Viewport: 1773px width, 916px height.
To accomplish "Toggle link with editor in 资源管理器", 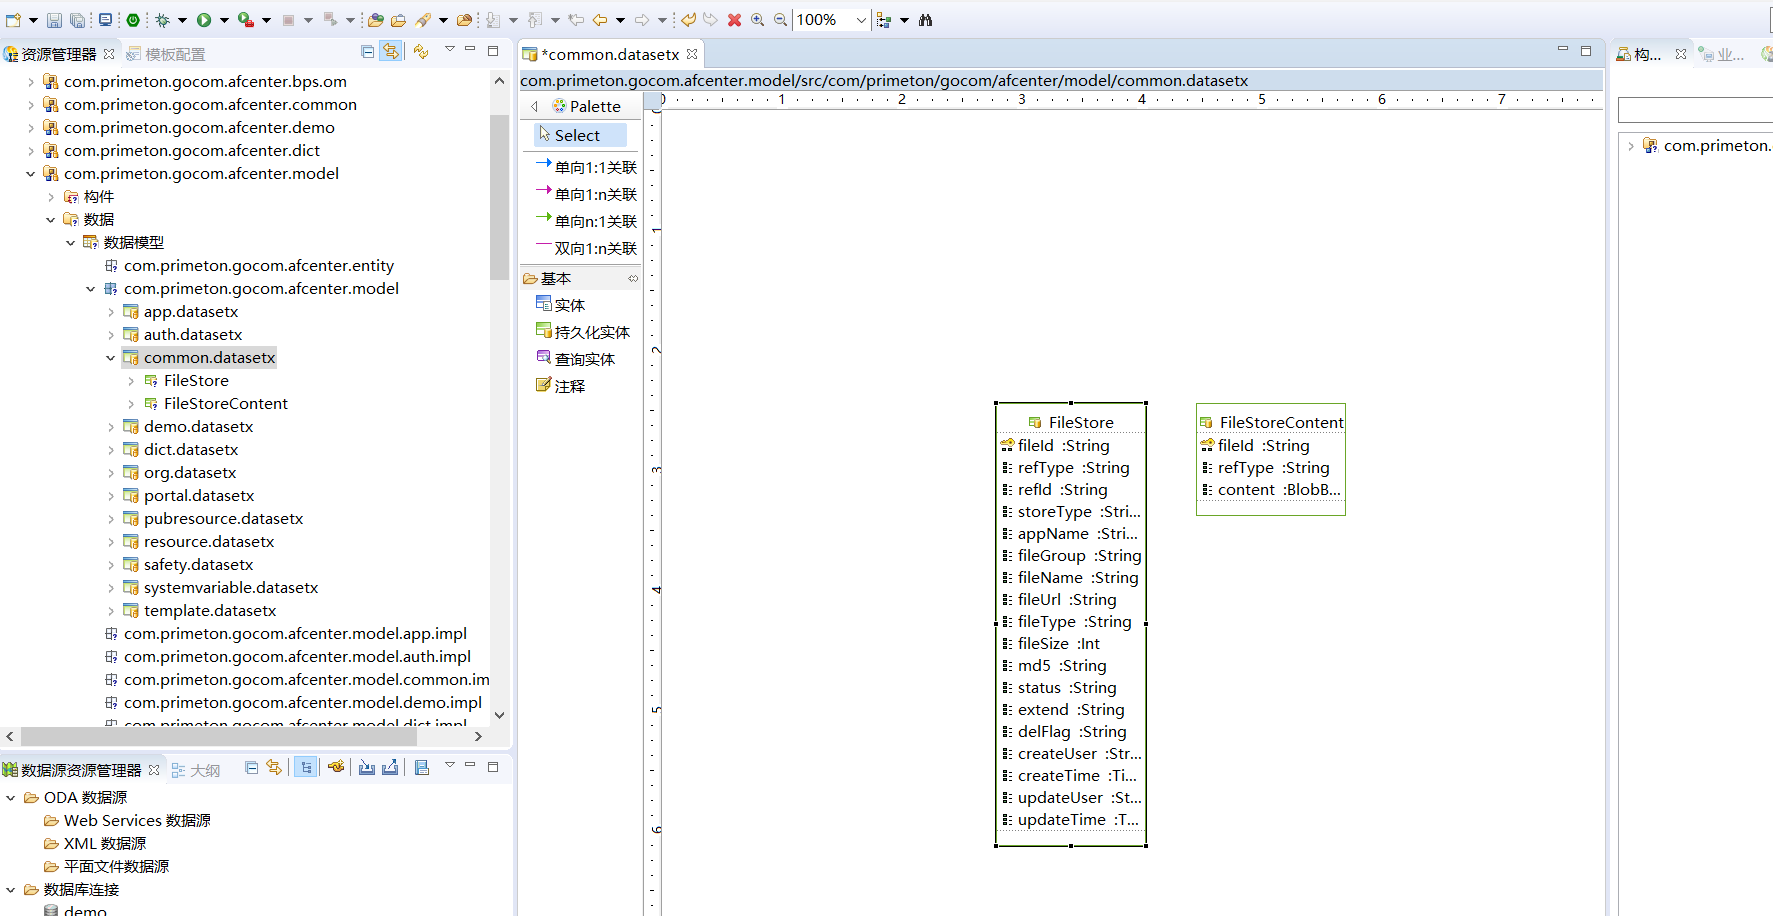I will 391,52.
